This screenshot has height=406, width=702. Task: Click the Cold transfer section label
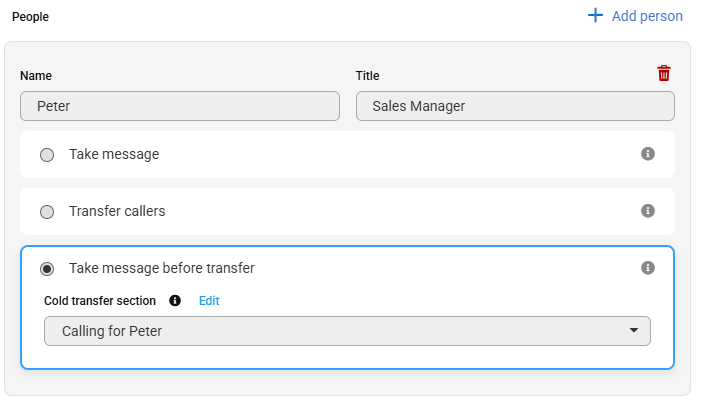point(100,301)
